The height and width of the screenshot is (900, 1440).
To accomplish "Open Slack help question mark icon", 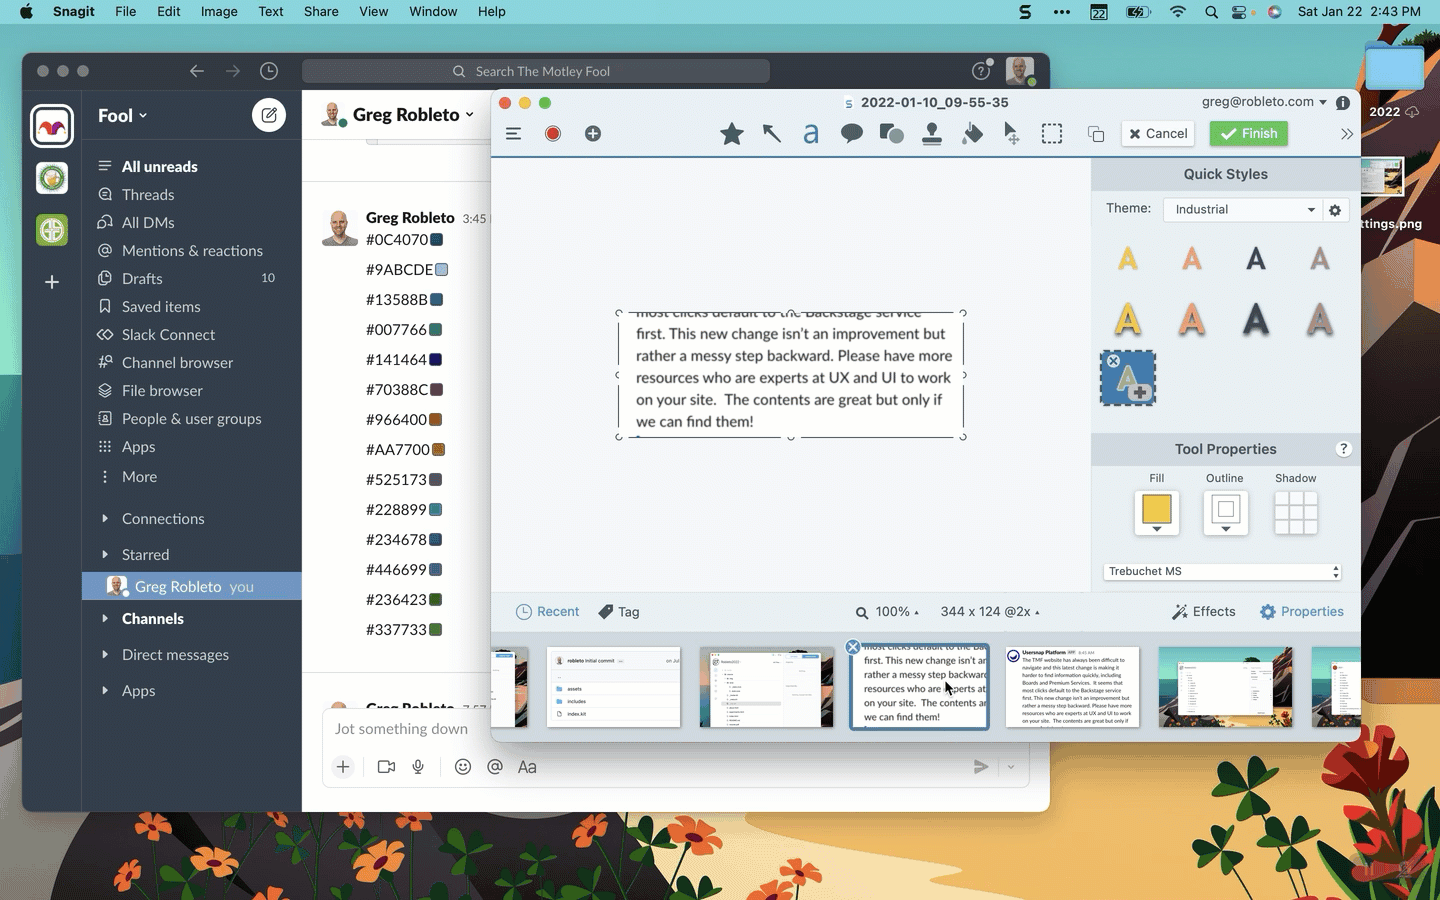I will click(981, 71).
